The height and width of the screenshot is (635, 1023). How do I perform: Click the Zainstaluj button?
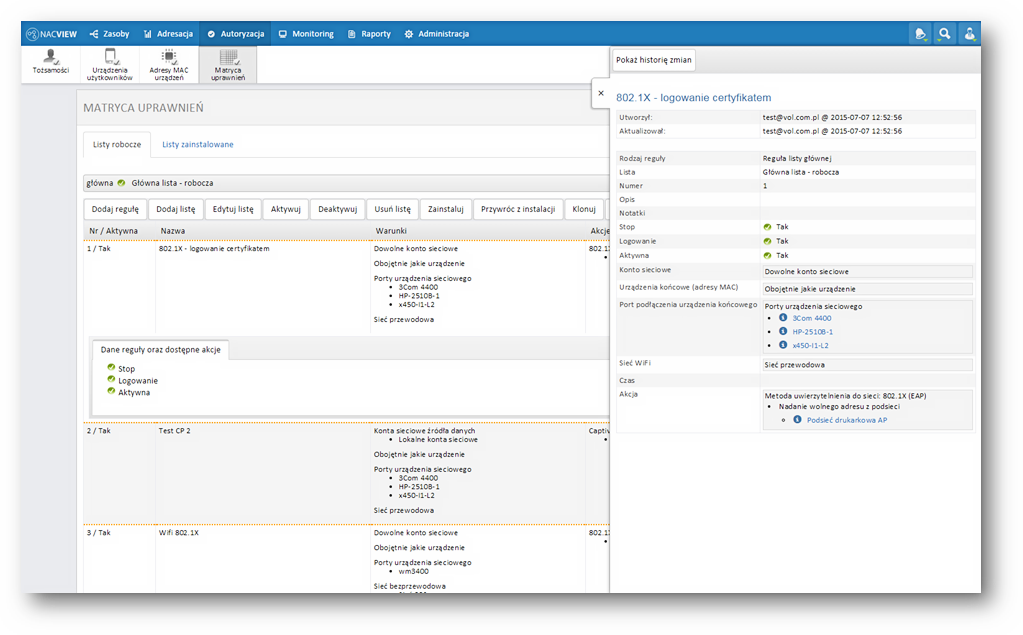click(446, 209)
